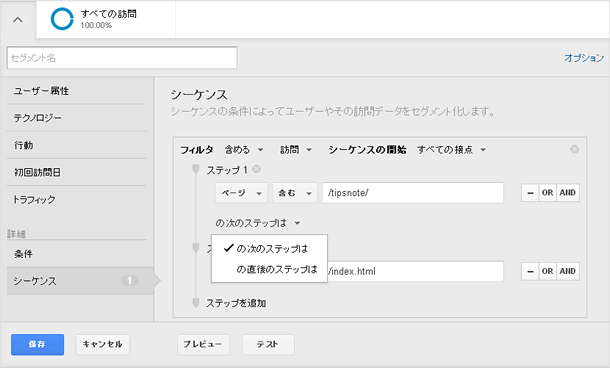Click the ステップ 1 label
Screen dimensions: 610x368
coord(227,170)
